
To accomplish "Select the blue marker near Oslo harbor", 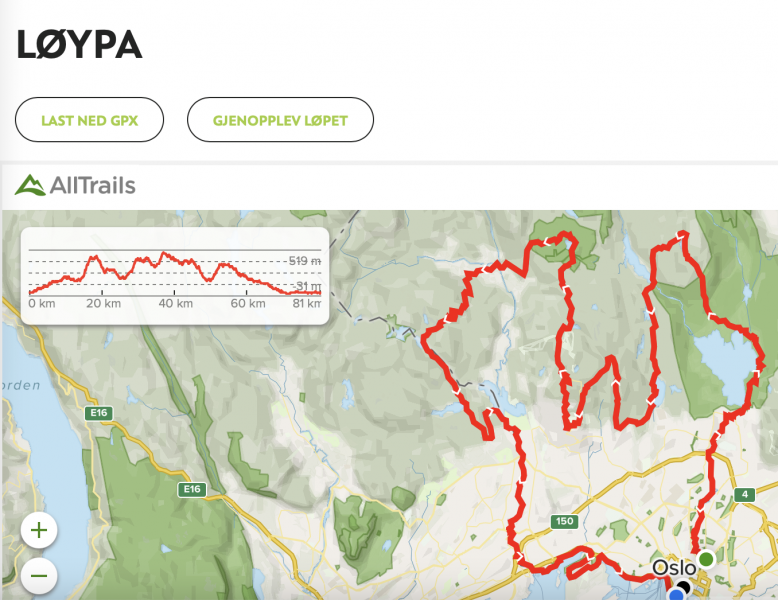I will (x=676, y=595).
